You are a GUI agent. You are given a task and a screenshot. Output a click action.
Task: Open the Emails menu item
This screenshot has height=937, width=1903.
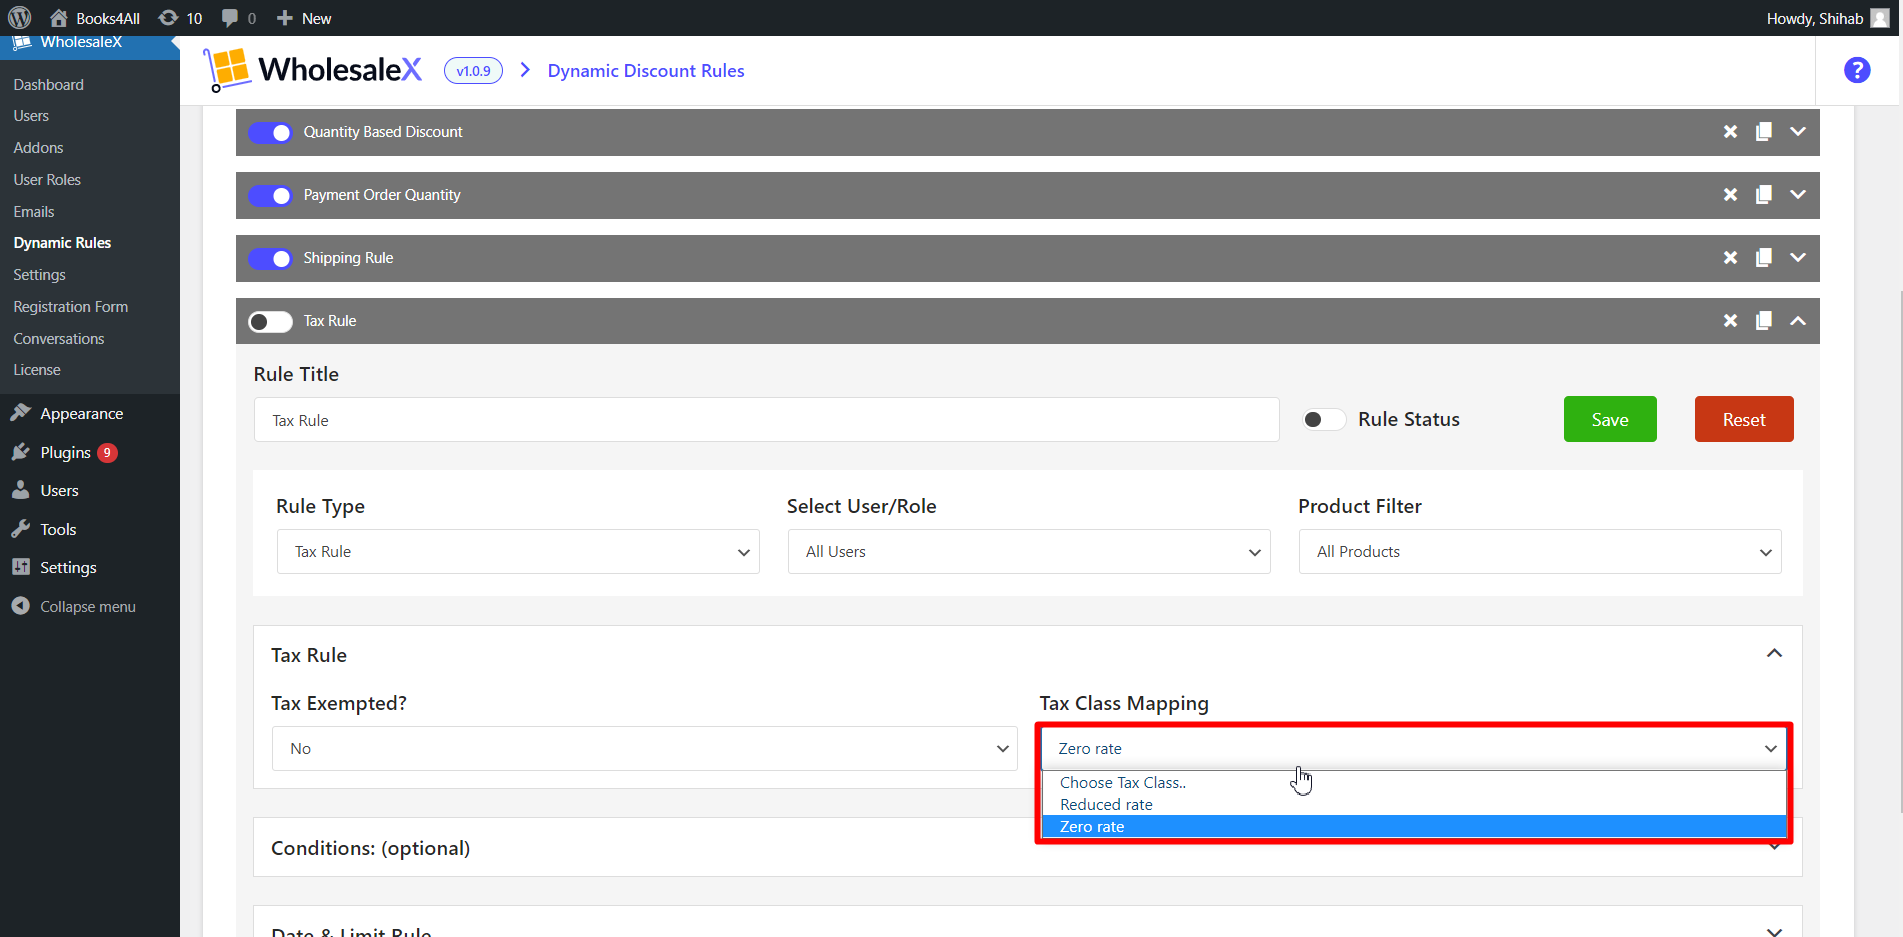coord(34,212)
